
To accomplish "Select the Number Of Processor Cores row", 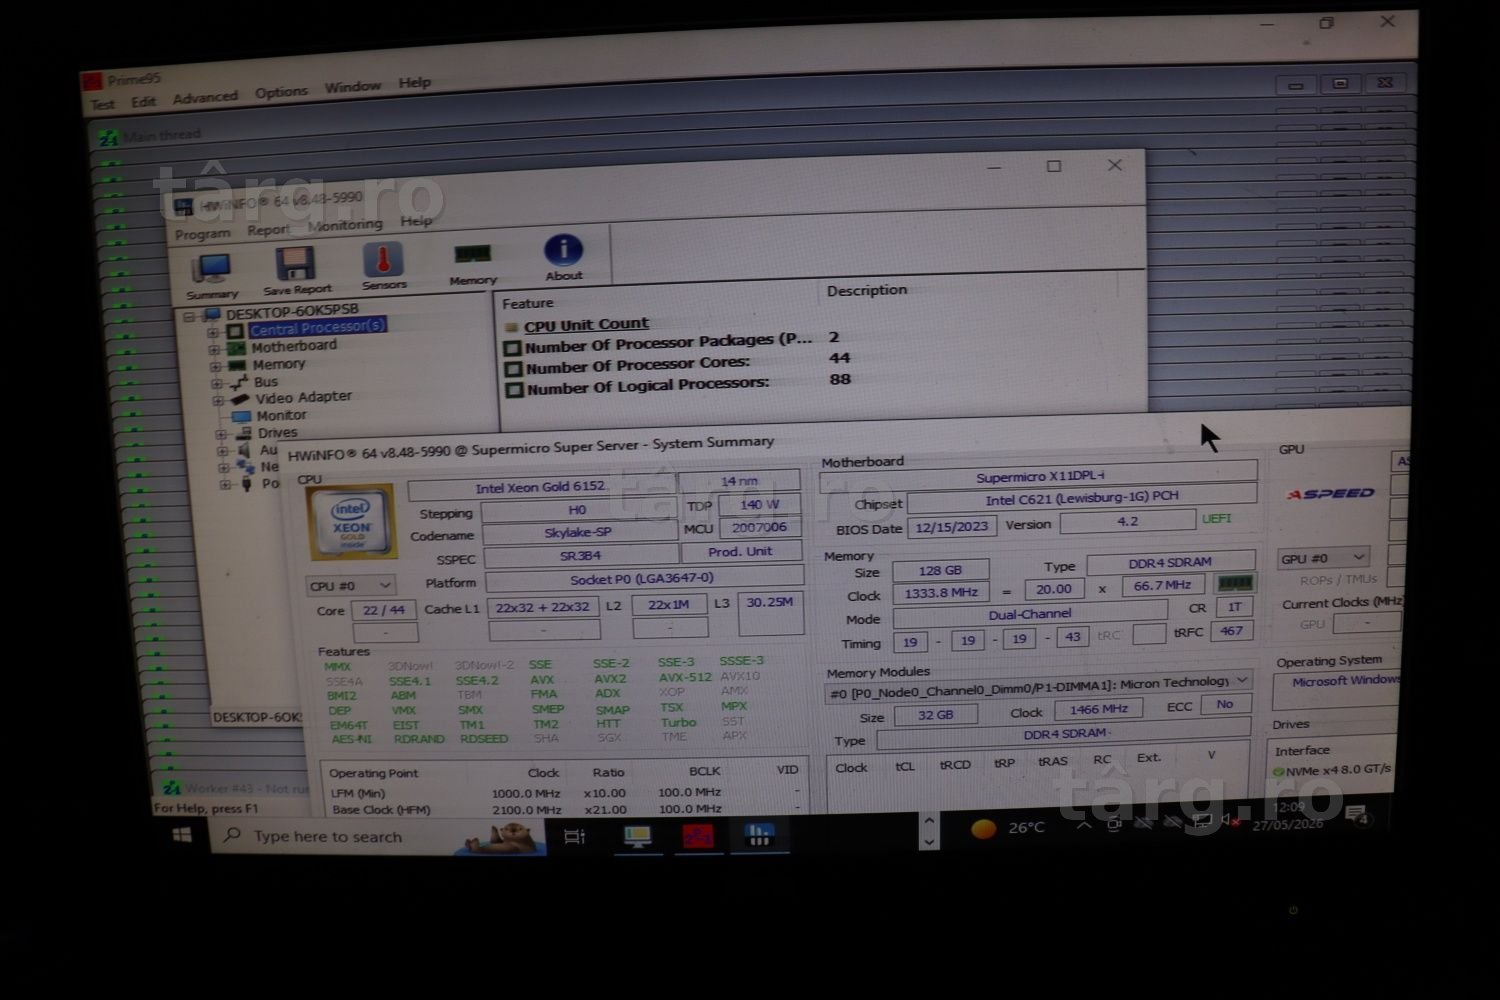I will pyautogui.click(x=677, y=364).
